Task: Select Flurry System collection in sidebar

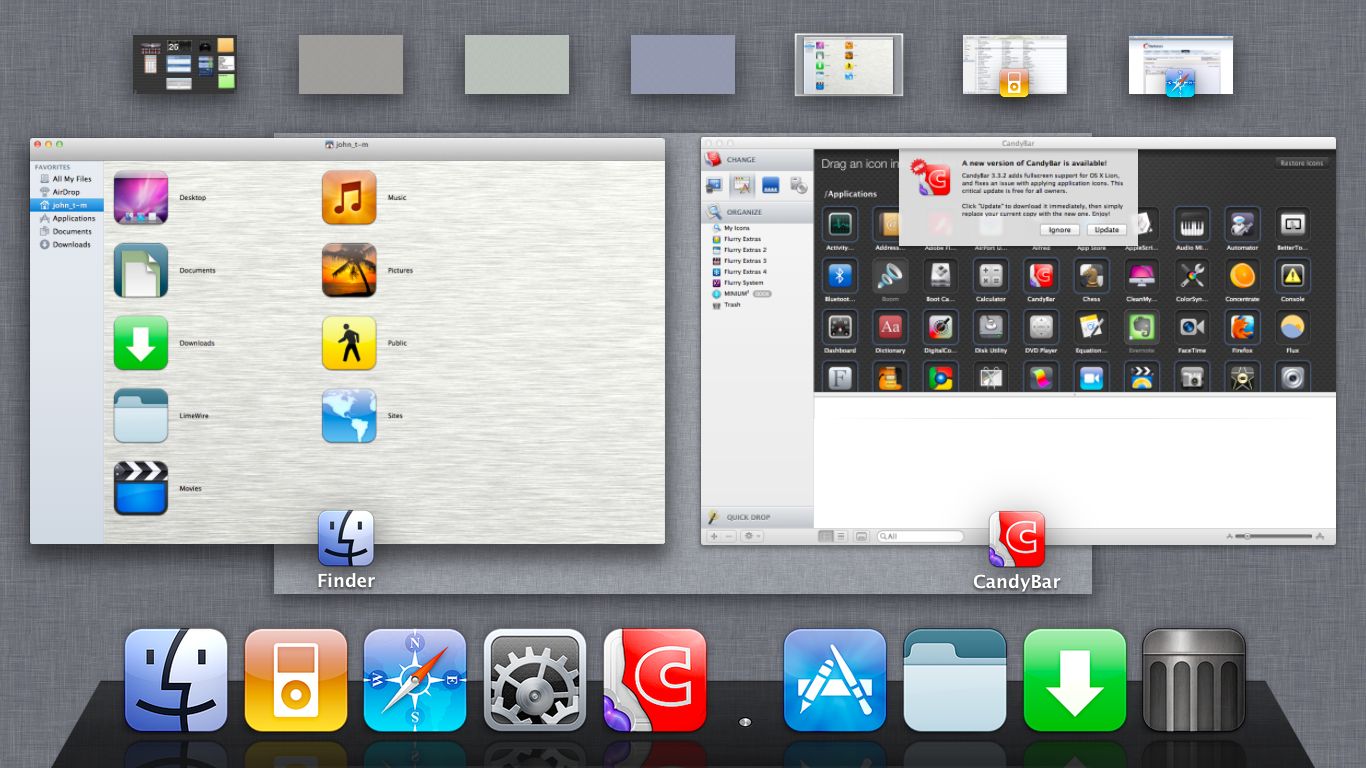Action: coord(757,283)
